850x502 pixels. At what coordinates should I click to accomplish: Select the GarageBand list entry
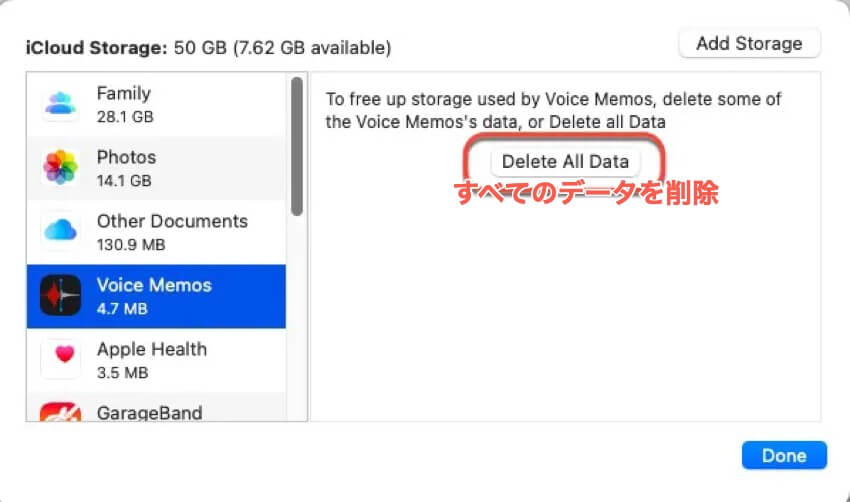pos(156,407)
